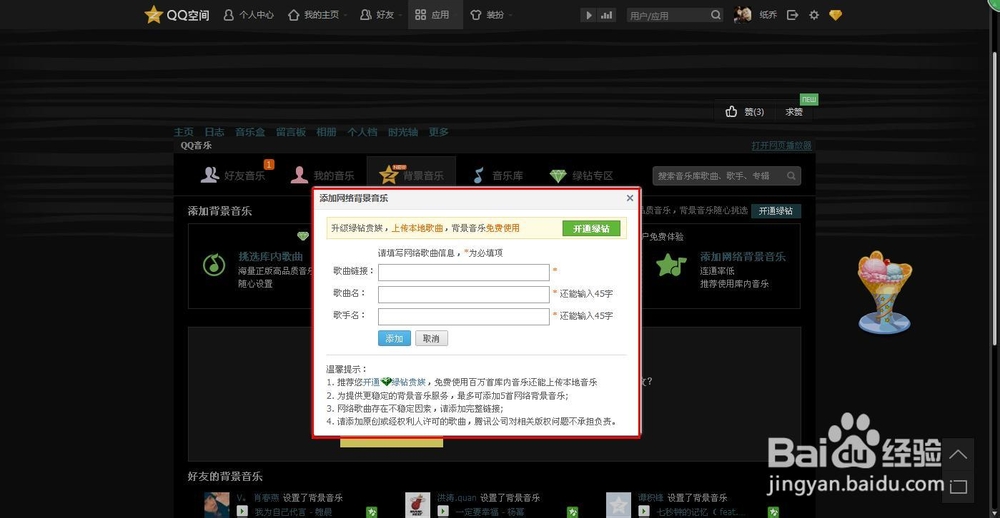Viewport: 1000px width, 518px height.
Task: Open the settings gear icon
Action: tap(814, 15)
